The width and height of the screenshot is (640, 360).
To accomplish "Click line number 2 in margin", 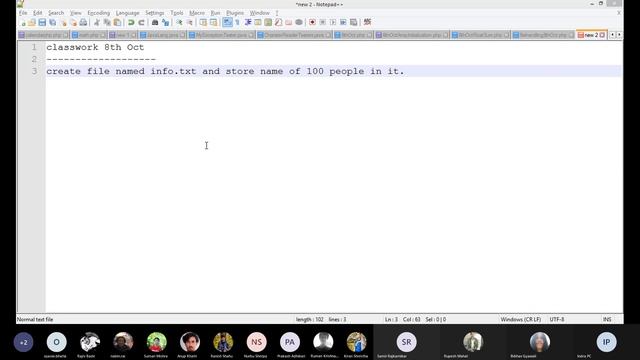I will (34, 59).
